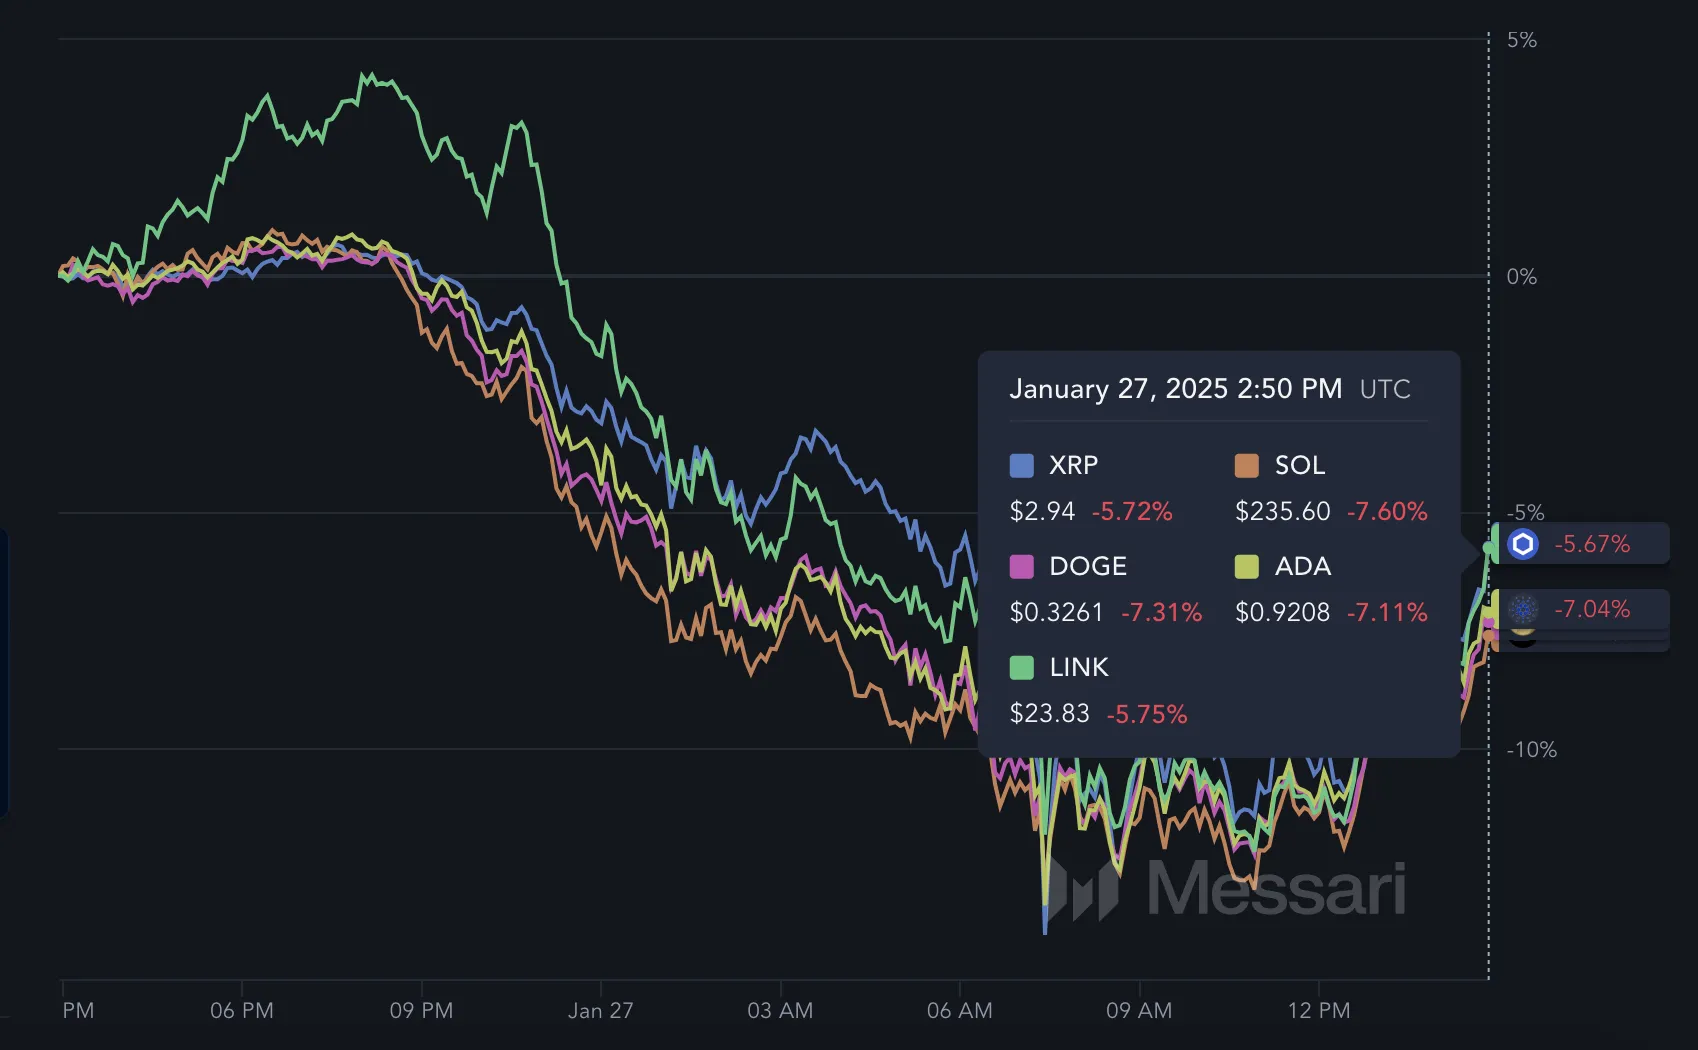Image resolution: width=1698 pixels, height=1050 pixels.
Task: Select the -7.04% price tag
Action: pyautogui.click(x=1580, y=609)
